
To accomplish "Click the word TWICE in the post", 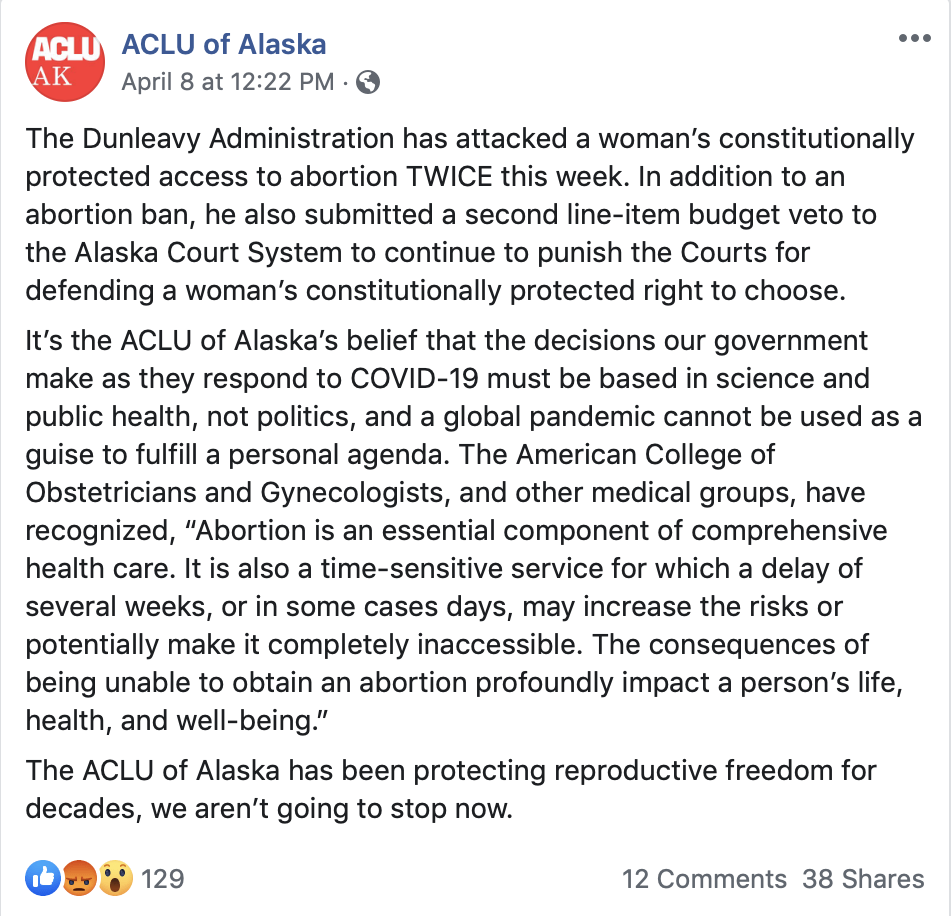I will [449, 177].
